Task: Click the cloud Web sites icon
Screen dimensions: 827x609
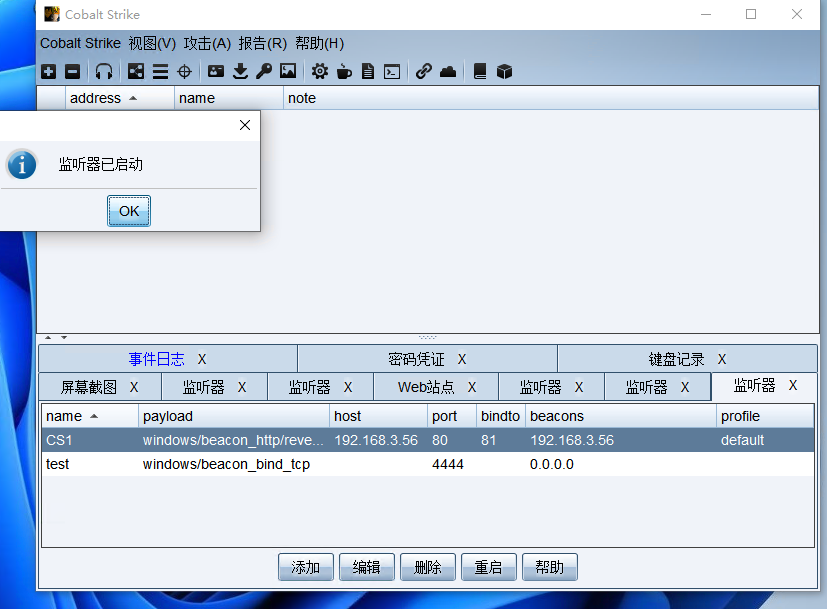Action: click(x=448, y=71)
